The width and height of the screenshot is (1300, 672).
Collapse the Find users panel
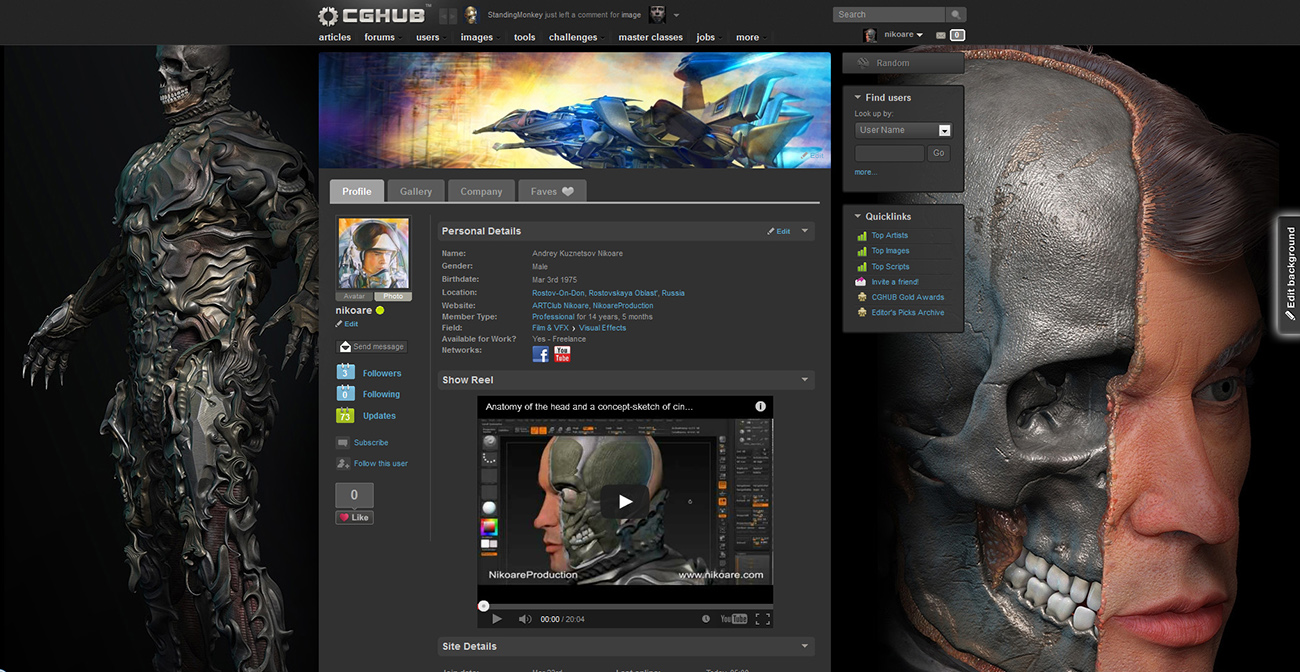click(858, 97)
